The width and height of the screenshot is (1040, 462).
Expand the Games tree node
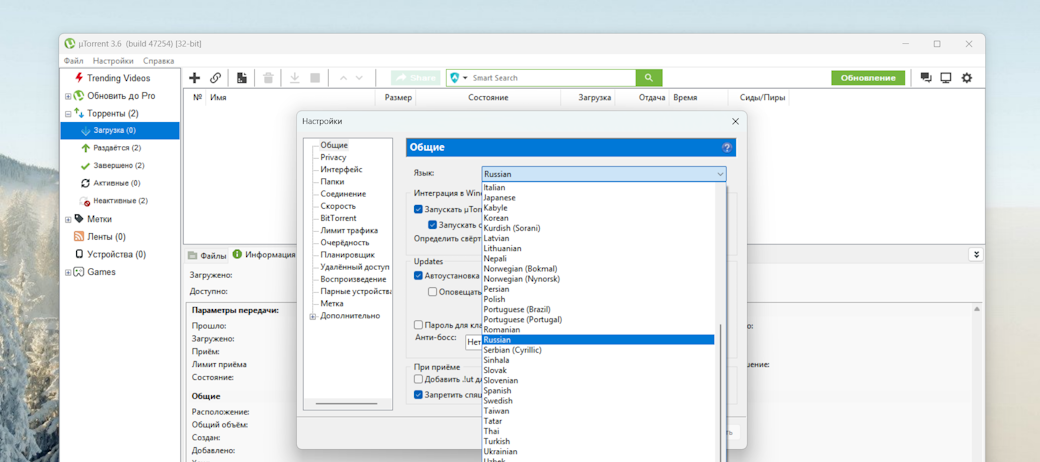click(x=68, y=272)
